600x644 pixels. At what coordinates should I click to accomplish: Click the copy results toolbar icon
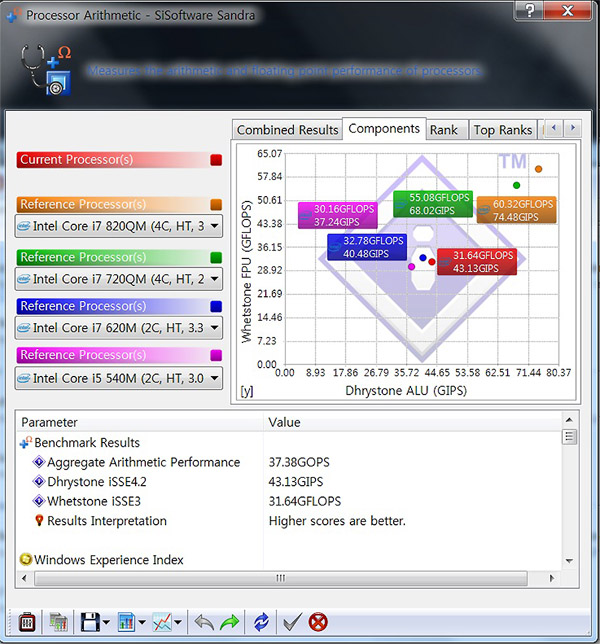click(58, 622)
